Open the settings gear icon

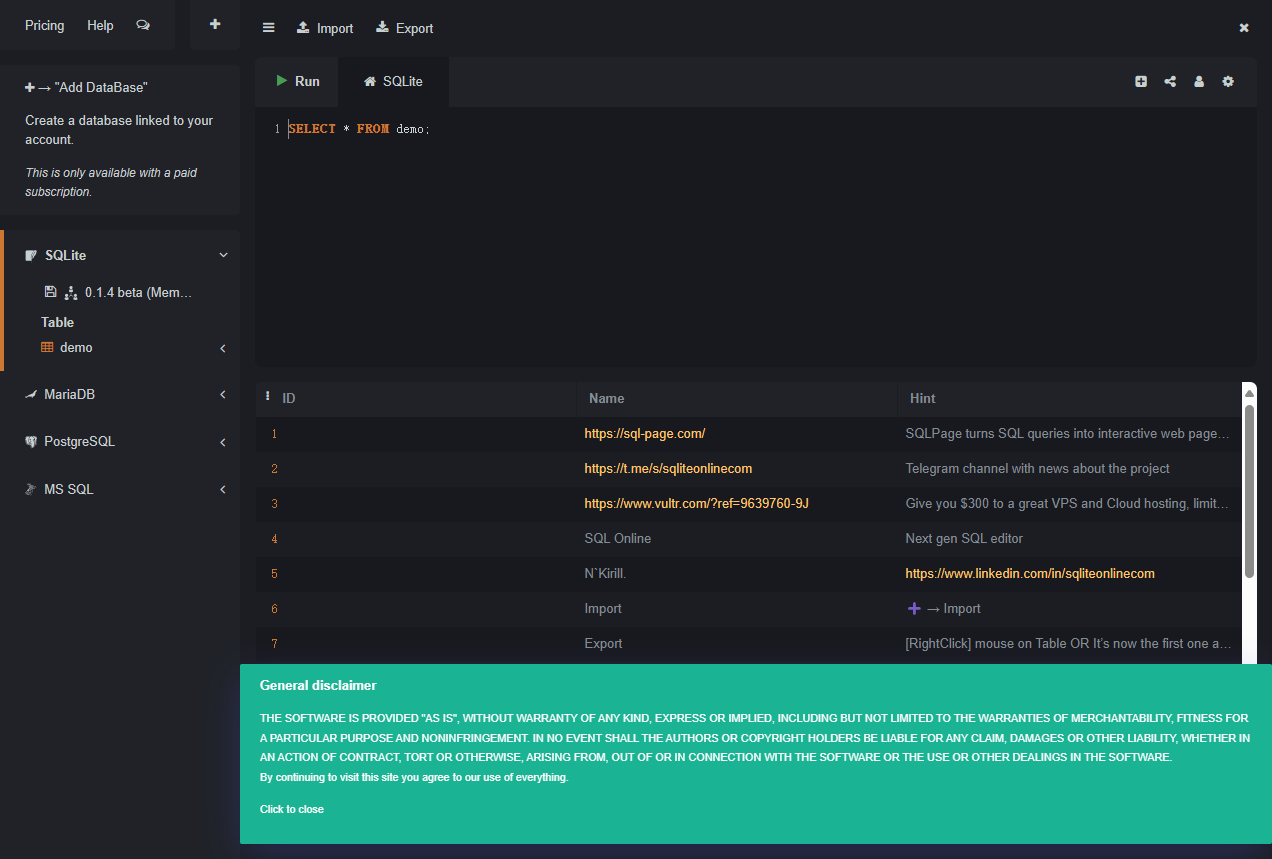(x=1228, y=82)
